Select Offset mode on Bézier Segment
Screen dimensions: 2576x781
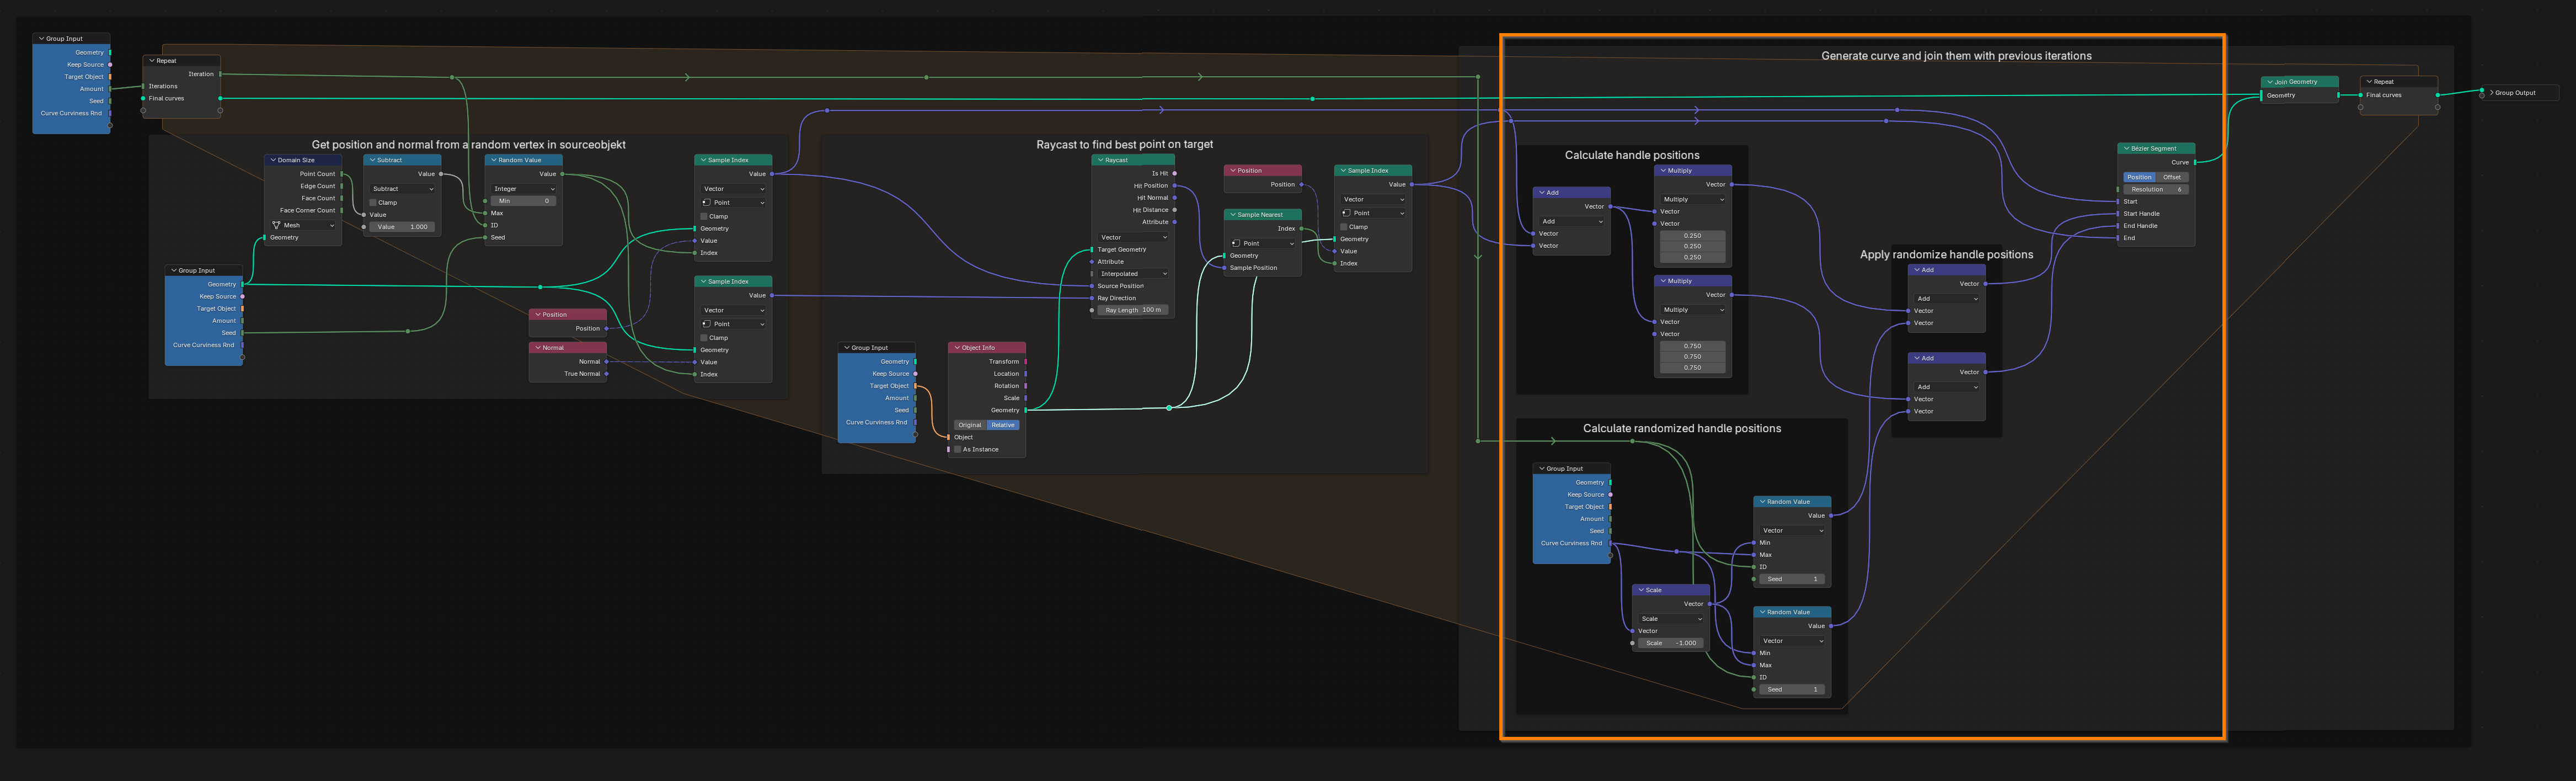click(2172, 177)
